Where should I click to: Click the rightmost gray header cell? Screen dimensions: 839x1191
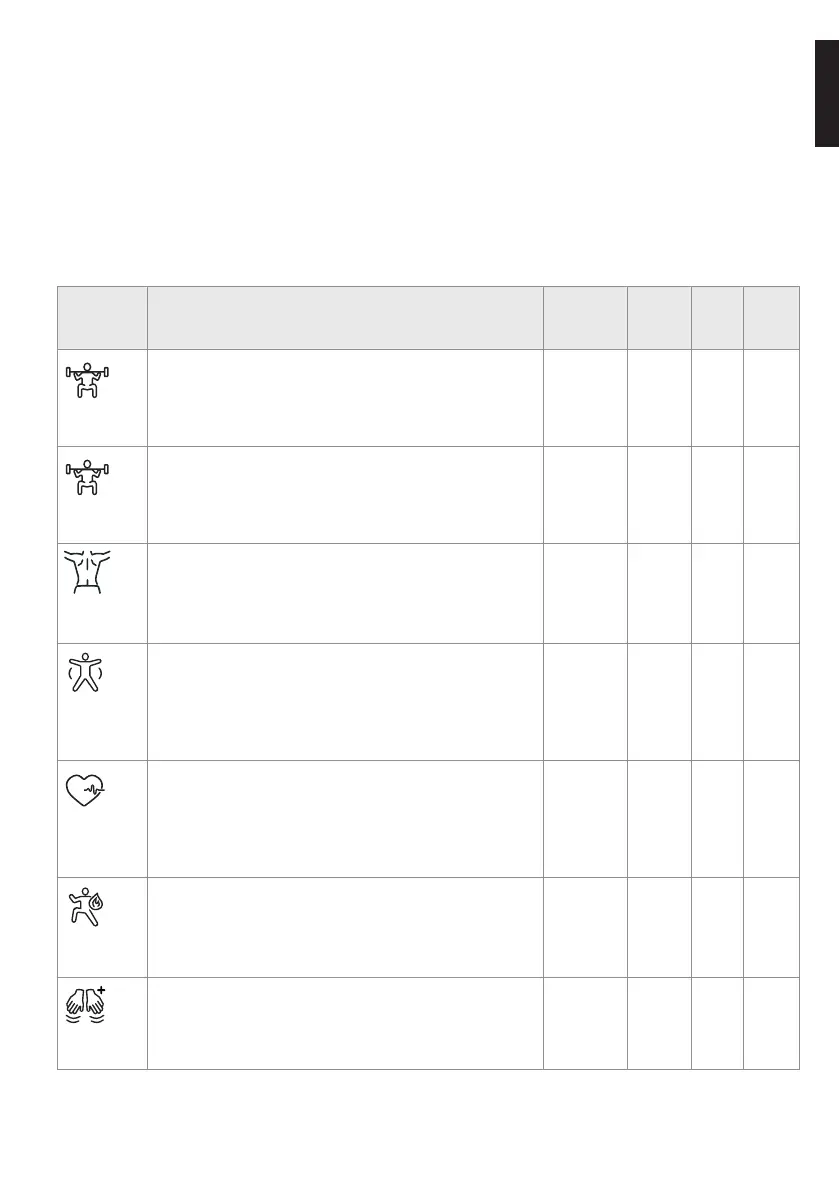771,317
